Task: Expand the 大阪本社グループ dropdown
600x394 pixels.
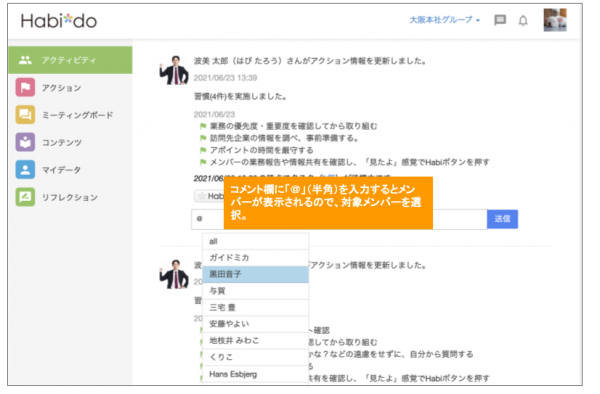Action: [x=444, y=20]
